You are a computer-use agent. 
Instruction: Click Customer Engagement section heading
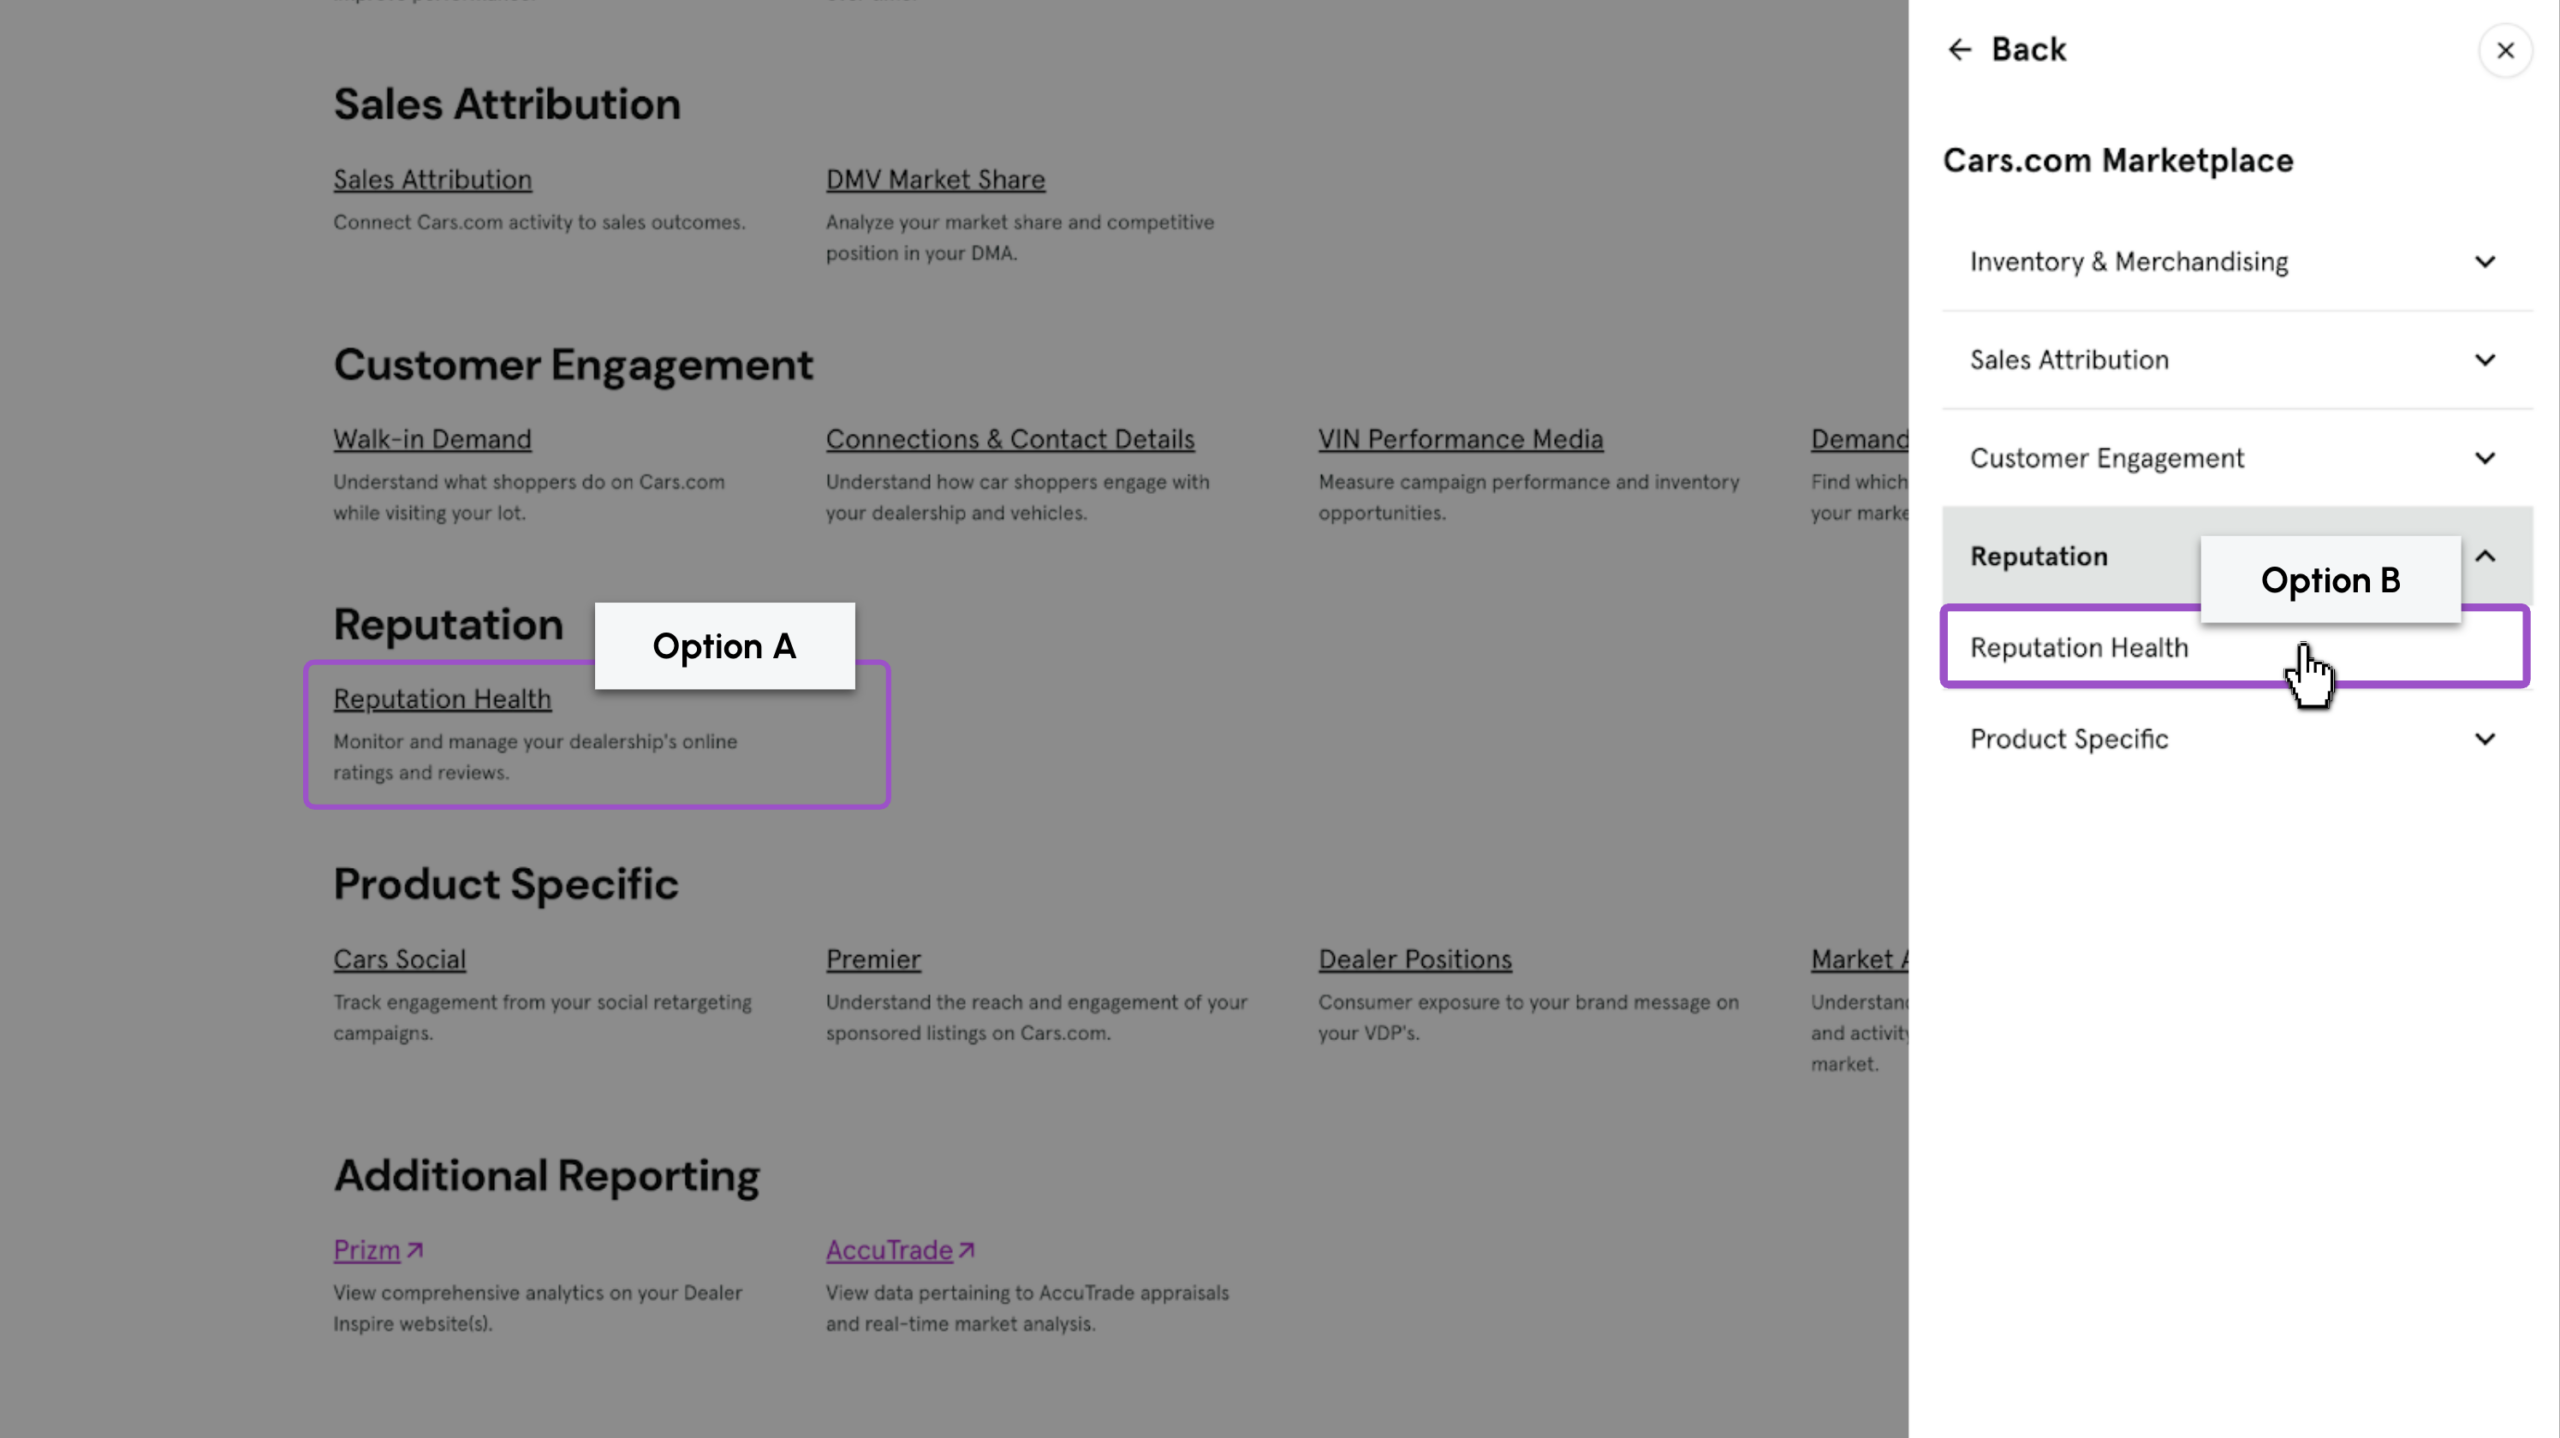coord(573,365)
